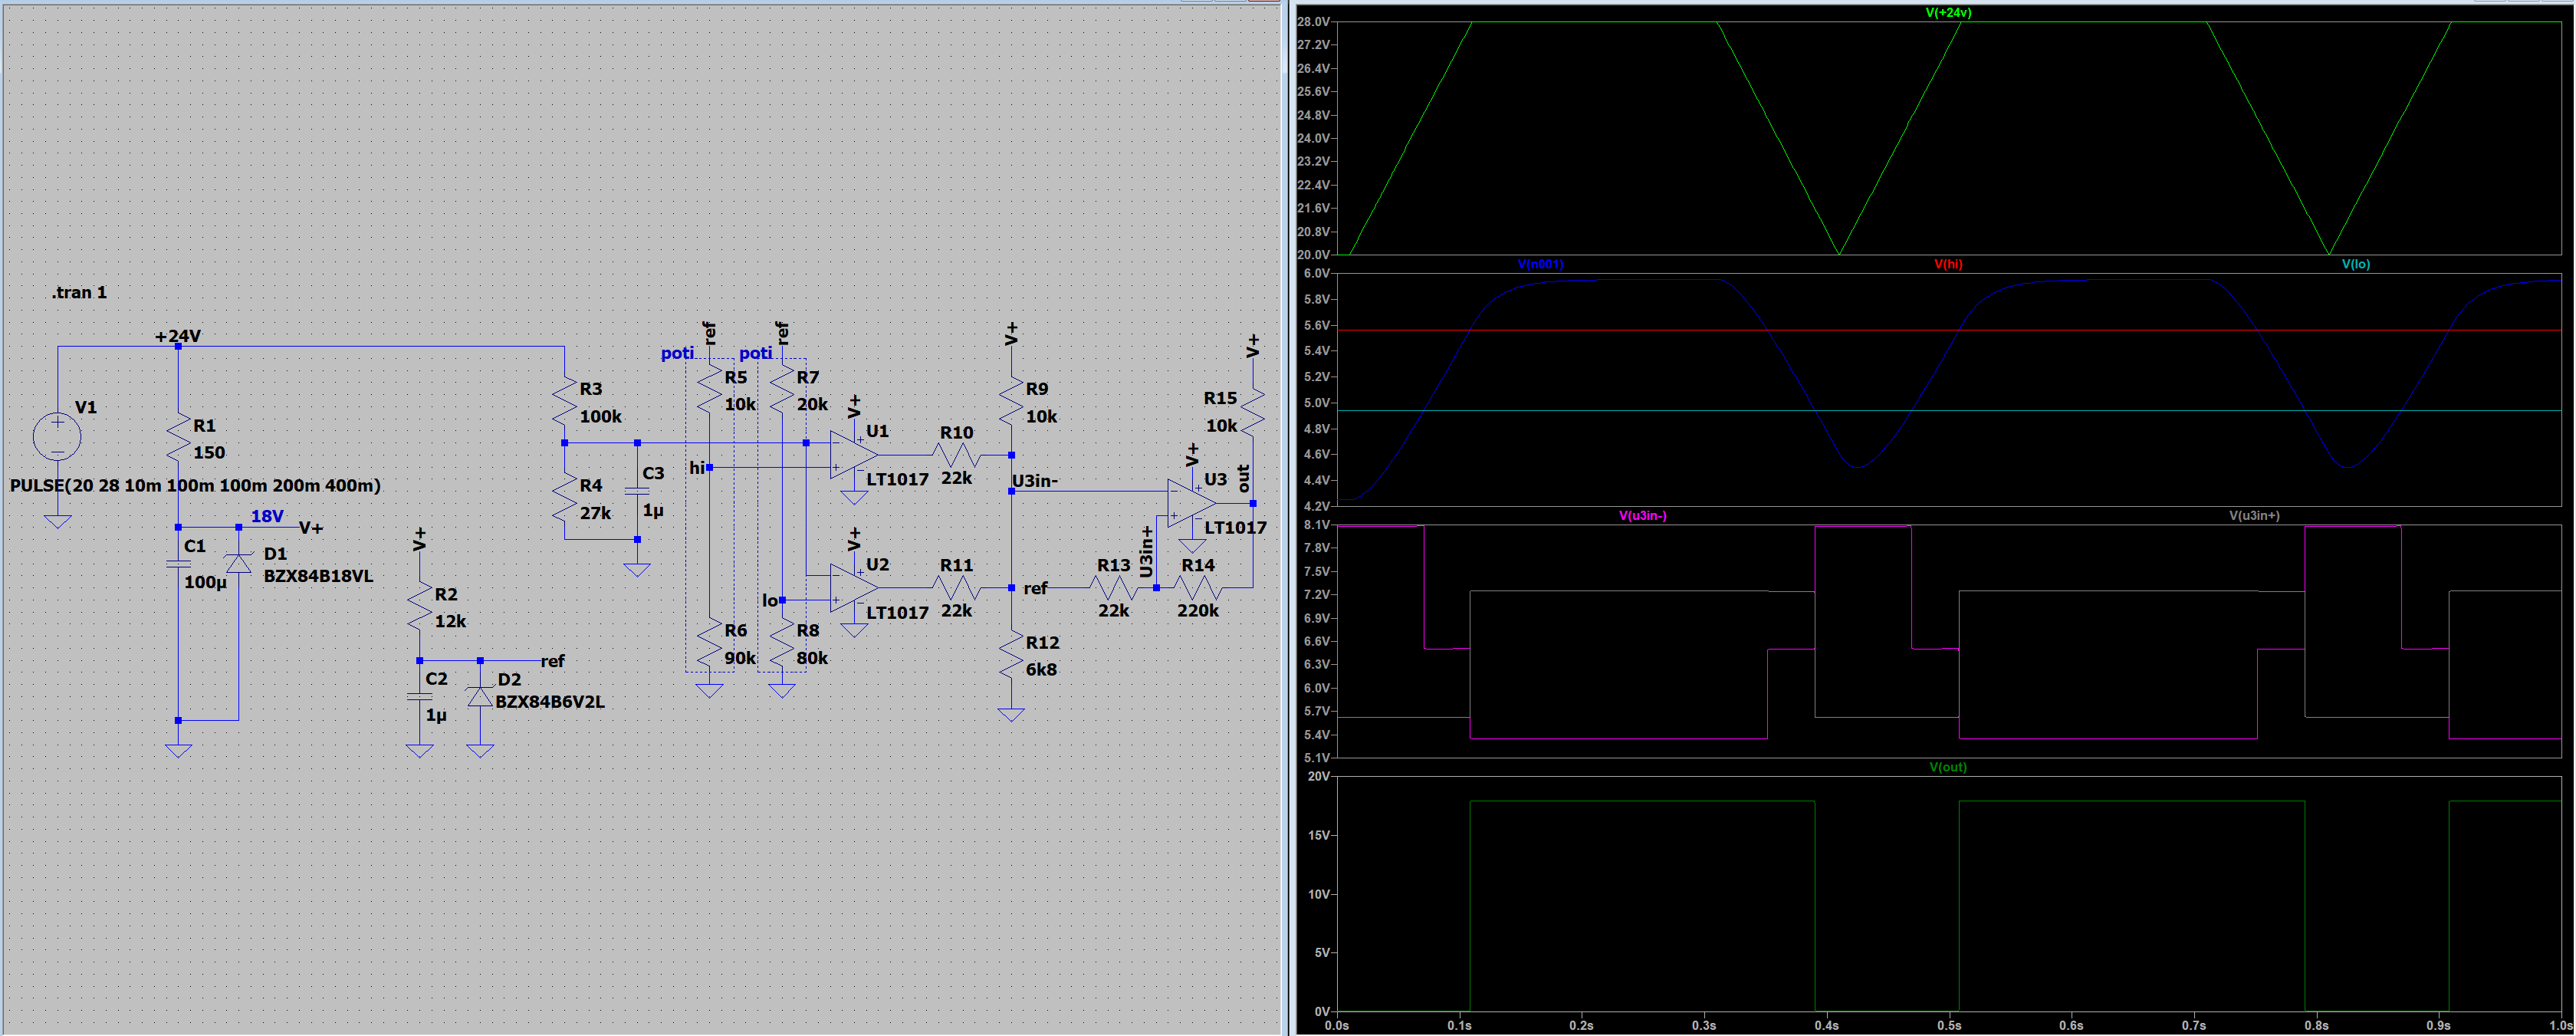The width and height of the screenshot is (2576, 1036).
Task: Click the V(+24v) trace label
Action: click(x=1948, y=13)
